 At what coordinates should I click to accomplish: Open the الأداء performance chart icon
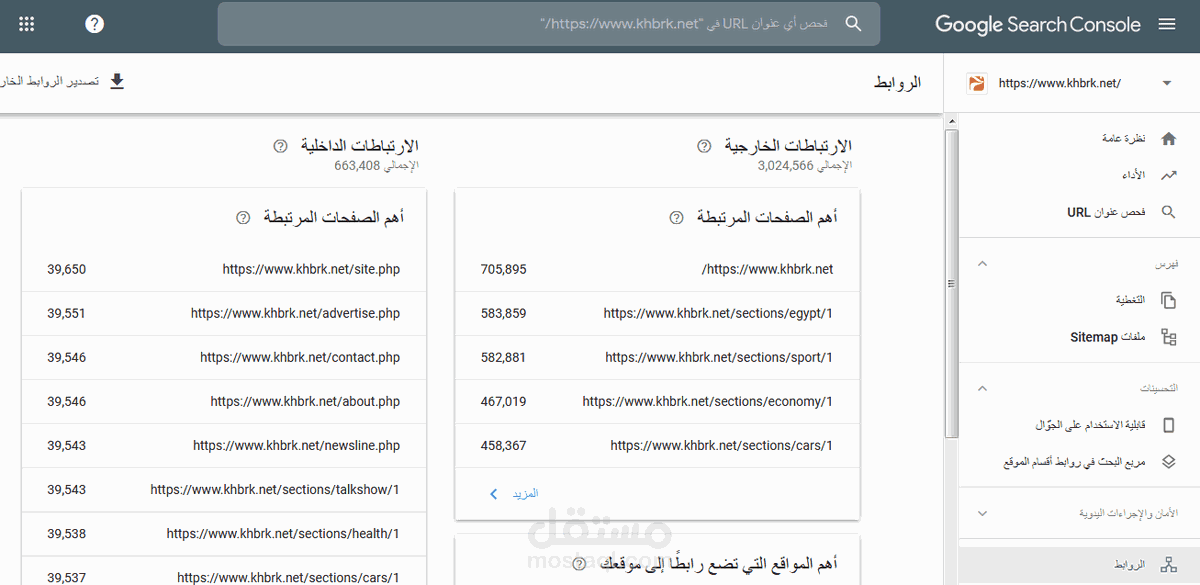tap(1168, 174)
